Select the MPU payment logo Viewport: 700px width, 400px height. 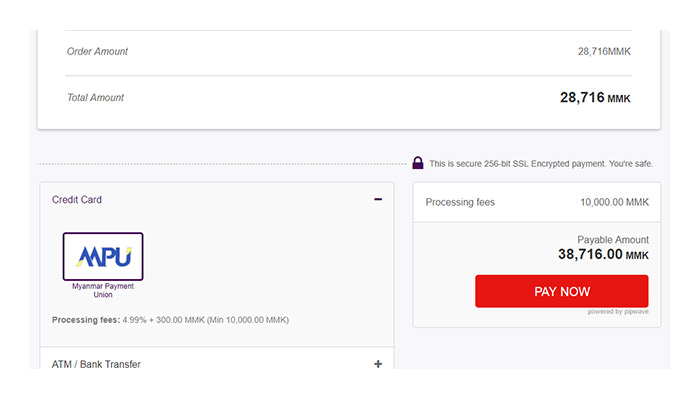[103, 256]
